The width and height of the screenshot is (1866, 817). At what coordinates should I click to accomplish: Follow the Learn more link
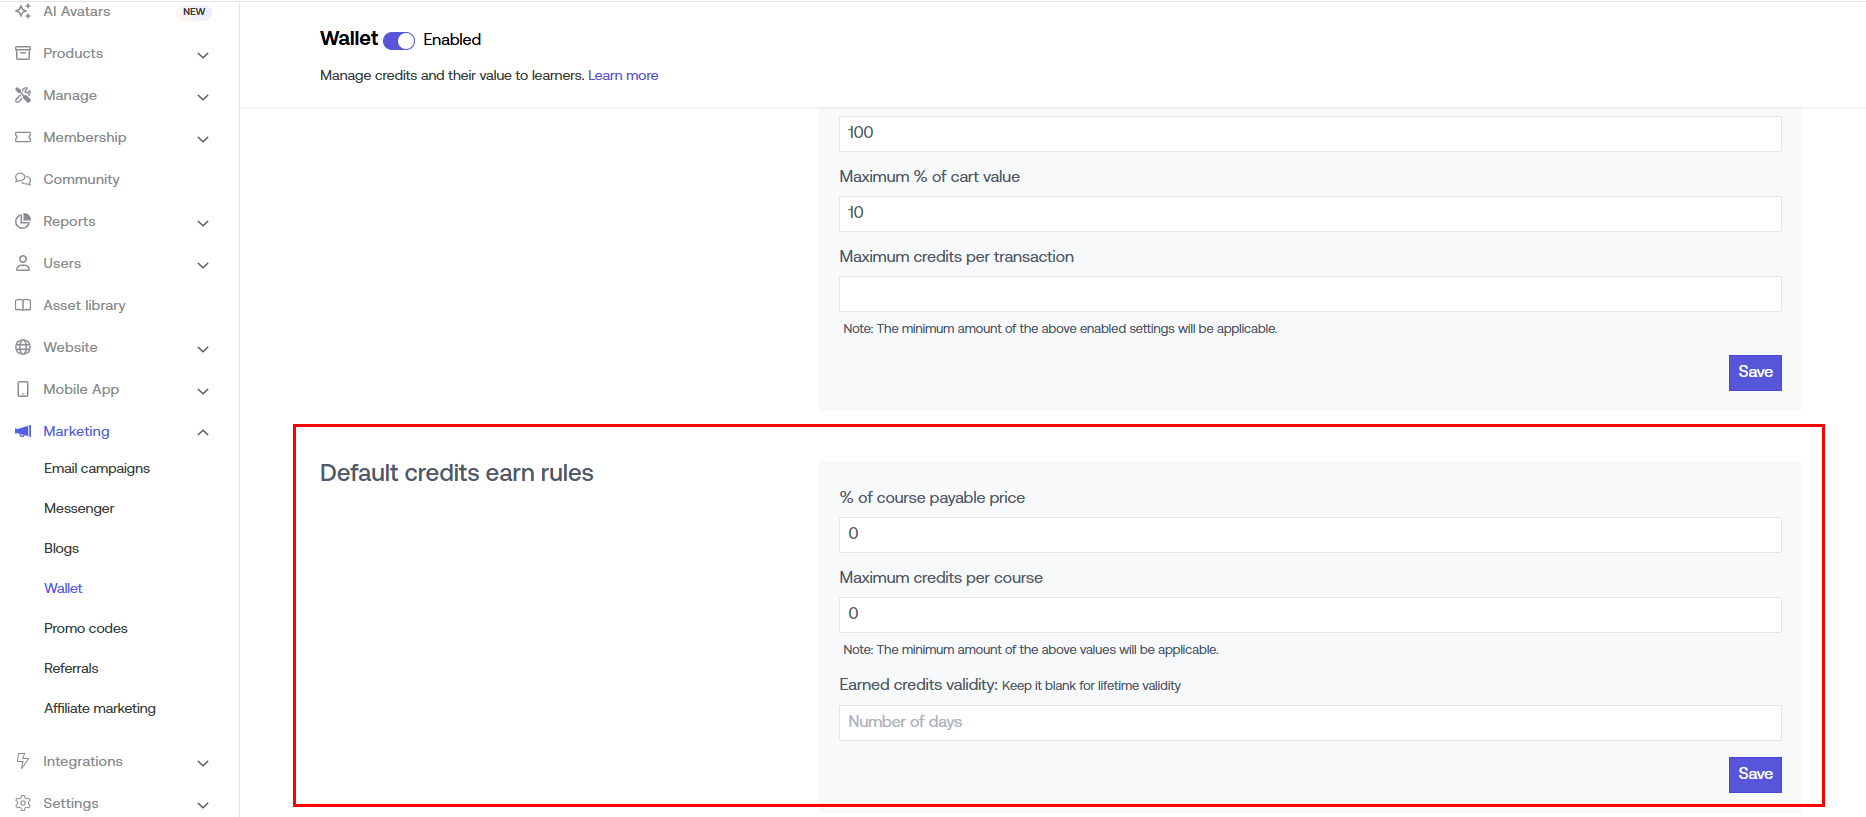[623, 75]
